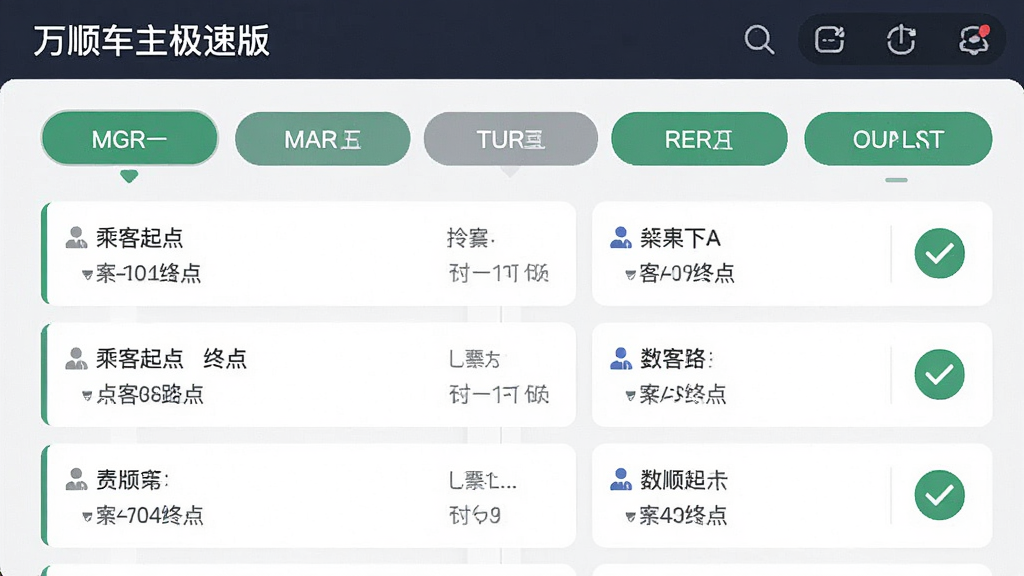Click blue passenger icon in top right card
Screen dimensions: 1024x576
click(x=620, y=238)
